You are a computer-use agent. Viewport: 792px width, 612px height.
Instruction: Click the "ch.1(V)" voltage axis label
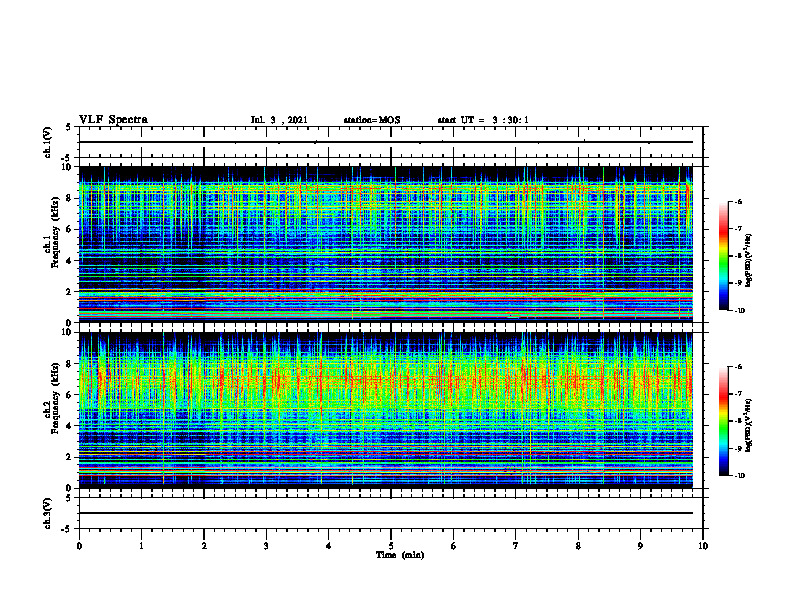(48, 142)
